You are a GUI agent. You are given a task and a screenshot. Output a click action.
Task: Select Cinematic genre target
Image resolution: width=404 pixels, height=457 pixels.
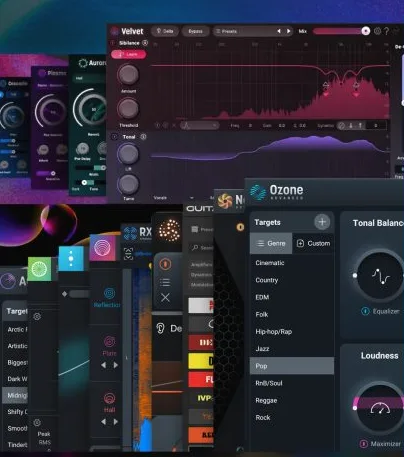coord(292,263)
